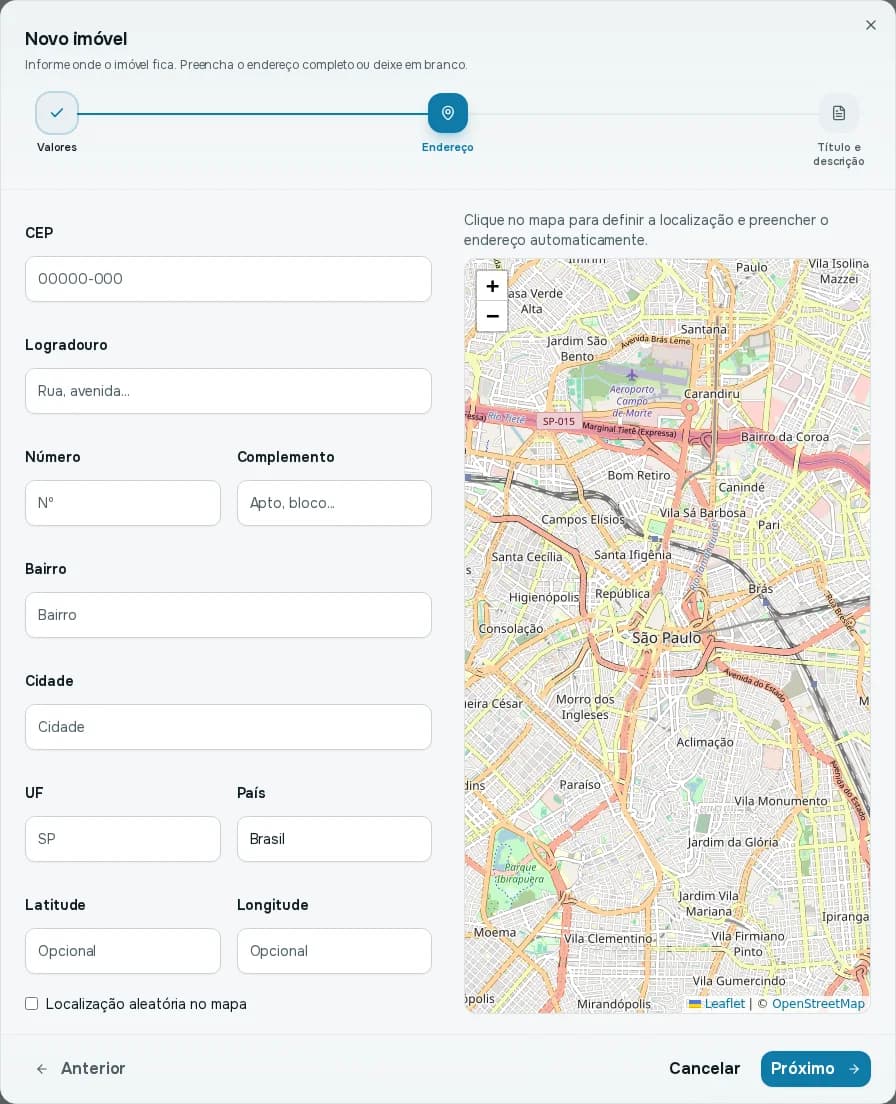Click the Higienópolis map label
This screenshot has height=1104, width=896.
pos(543,597)
